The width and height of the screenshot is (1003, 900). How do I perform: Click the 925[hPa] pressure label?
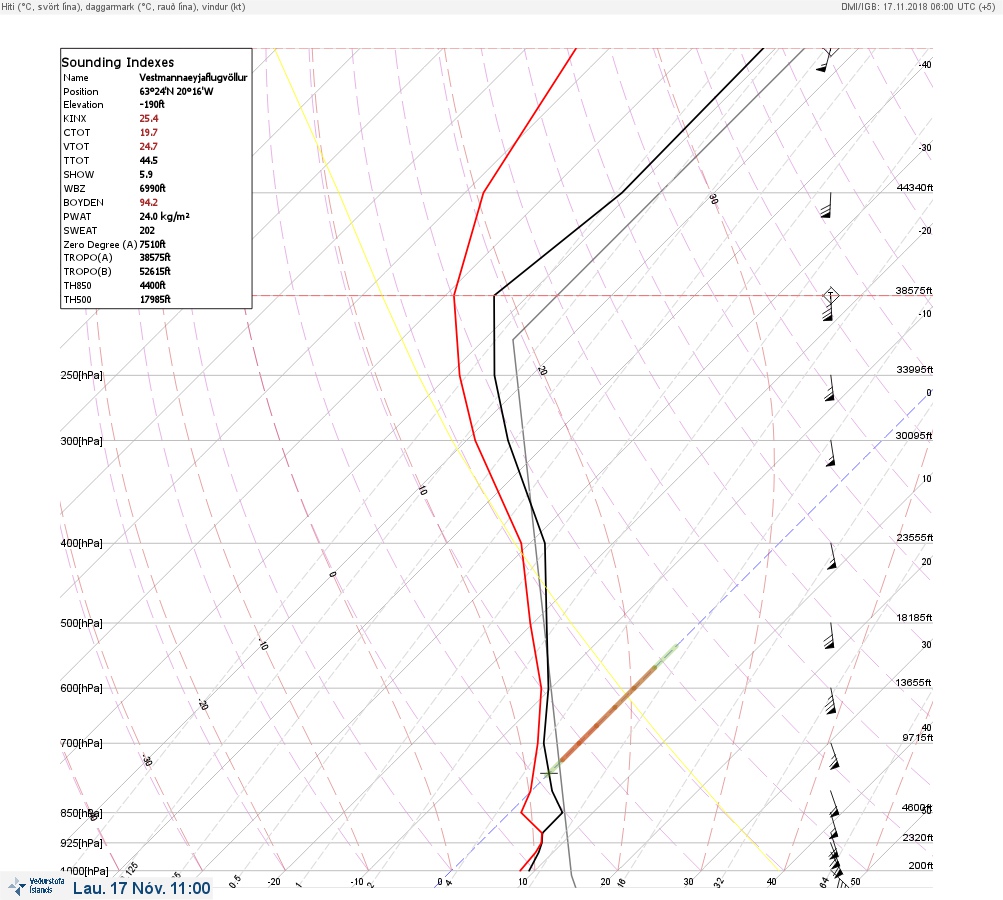pos(81,843)
